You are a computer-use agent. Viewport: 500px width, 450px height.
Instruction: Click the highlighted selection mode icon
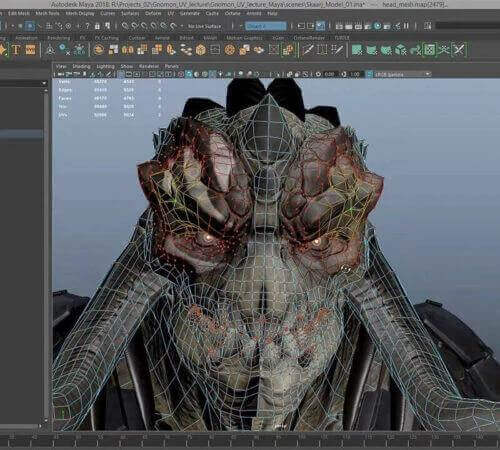pyautogui.click(x=30, y=26)
